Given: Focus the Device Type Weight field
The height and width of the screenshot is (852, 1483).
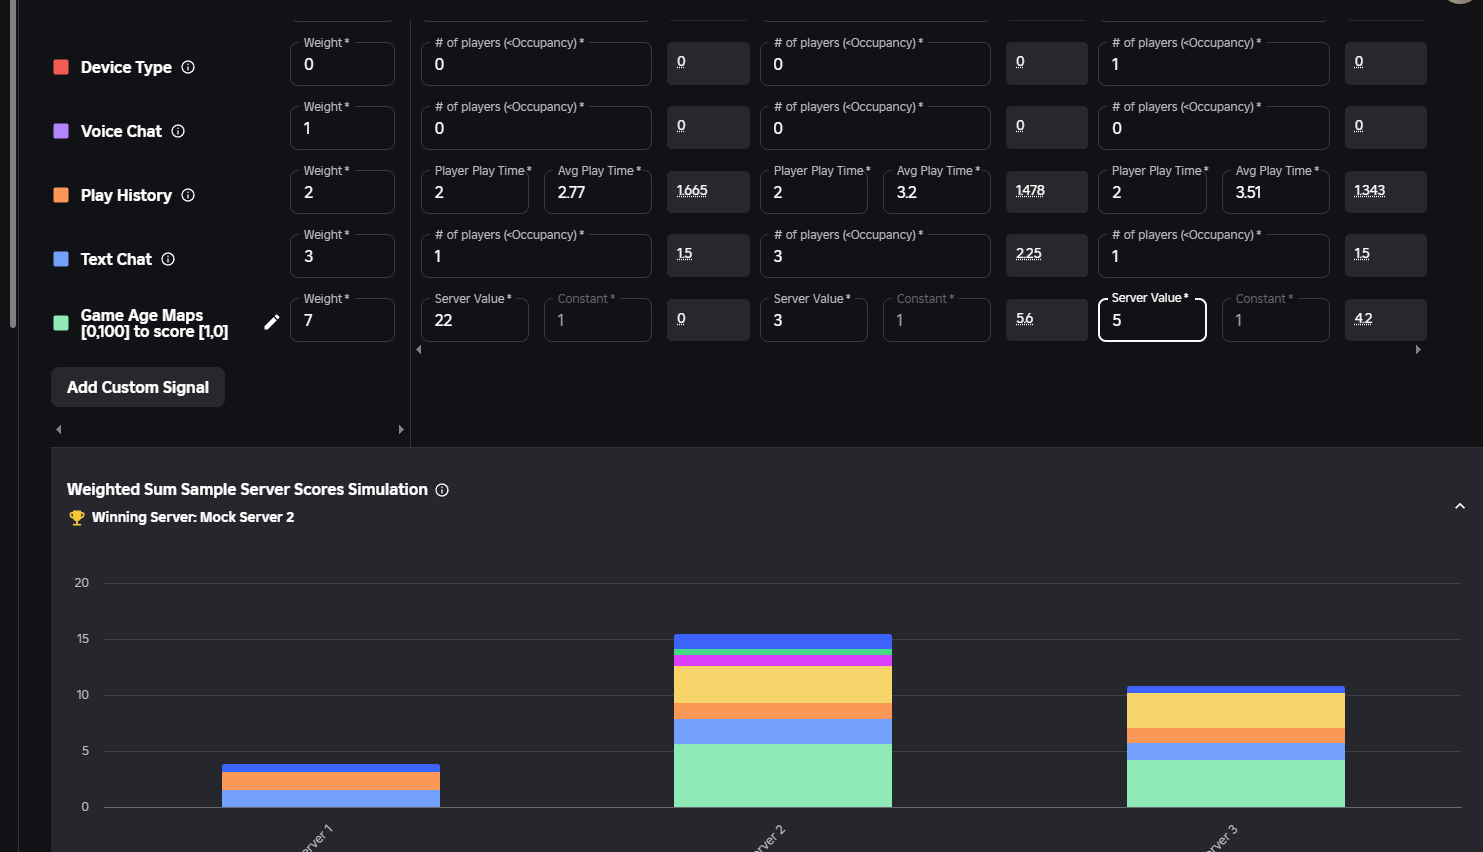Looking at the screenshot, I should tap(342, 64).
